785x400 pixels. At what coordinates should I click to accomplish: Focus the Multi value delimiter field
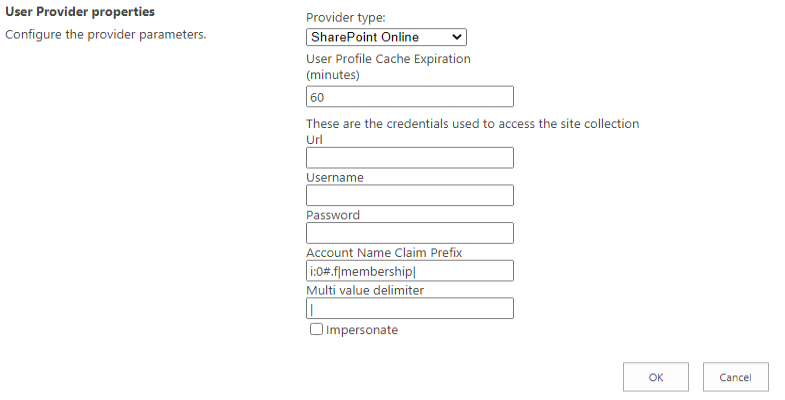tap(409, 308)
